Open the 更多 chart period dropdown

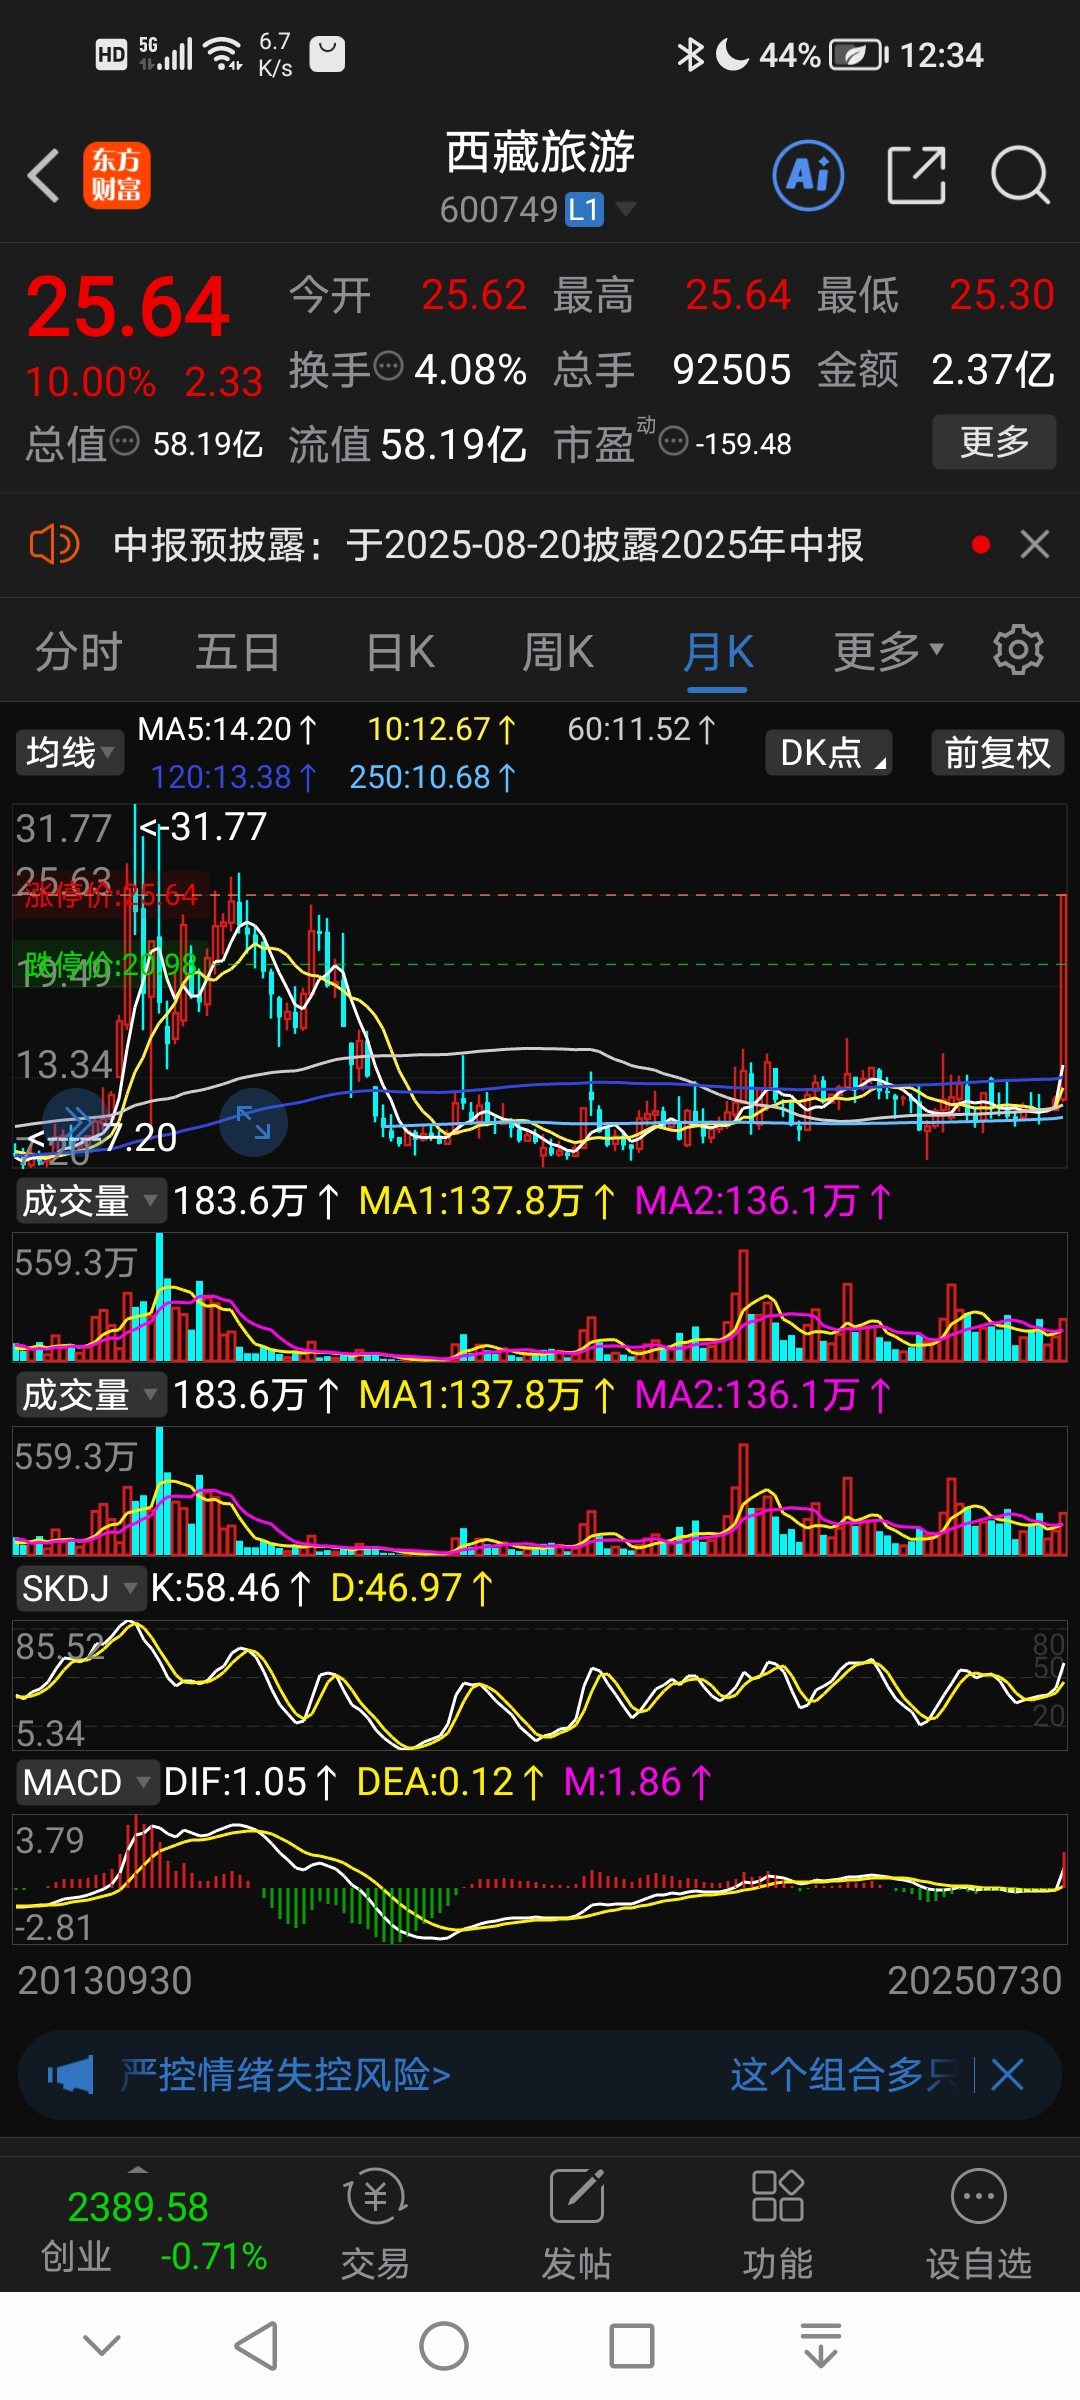(x=889, y=651)
